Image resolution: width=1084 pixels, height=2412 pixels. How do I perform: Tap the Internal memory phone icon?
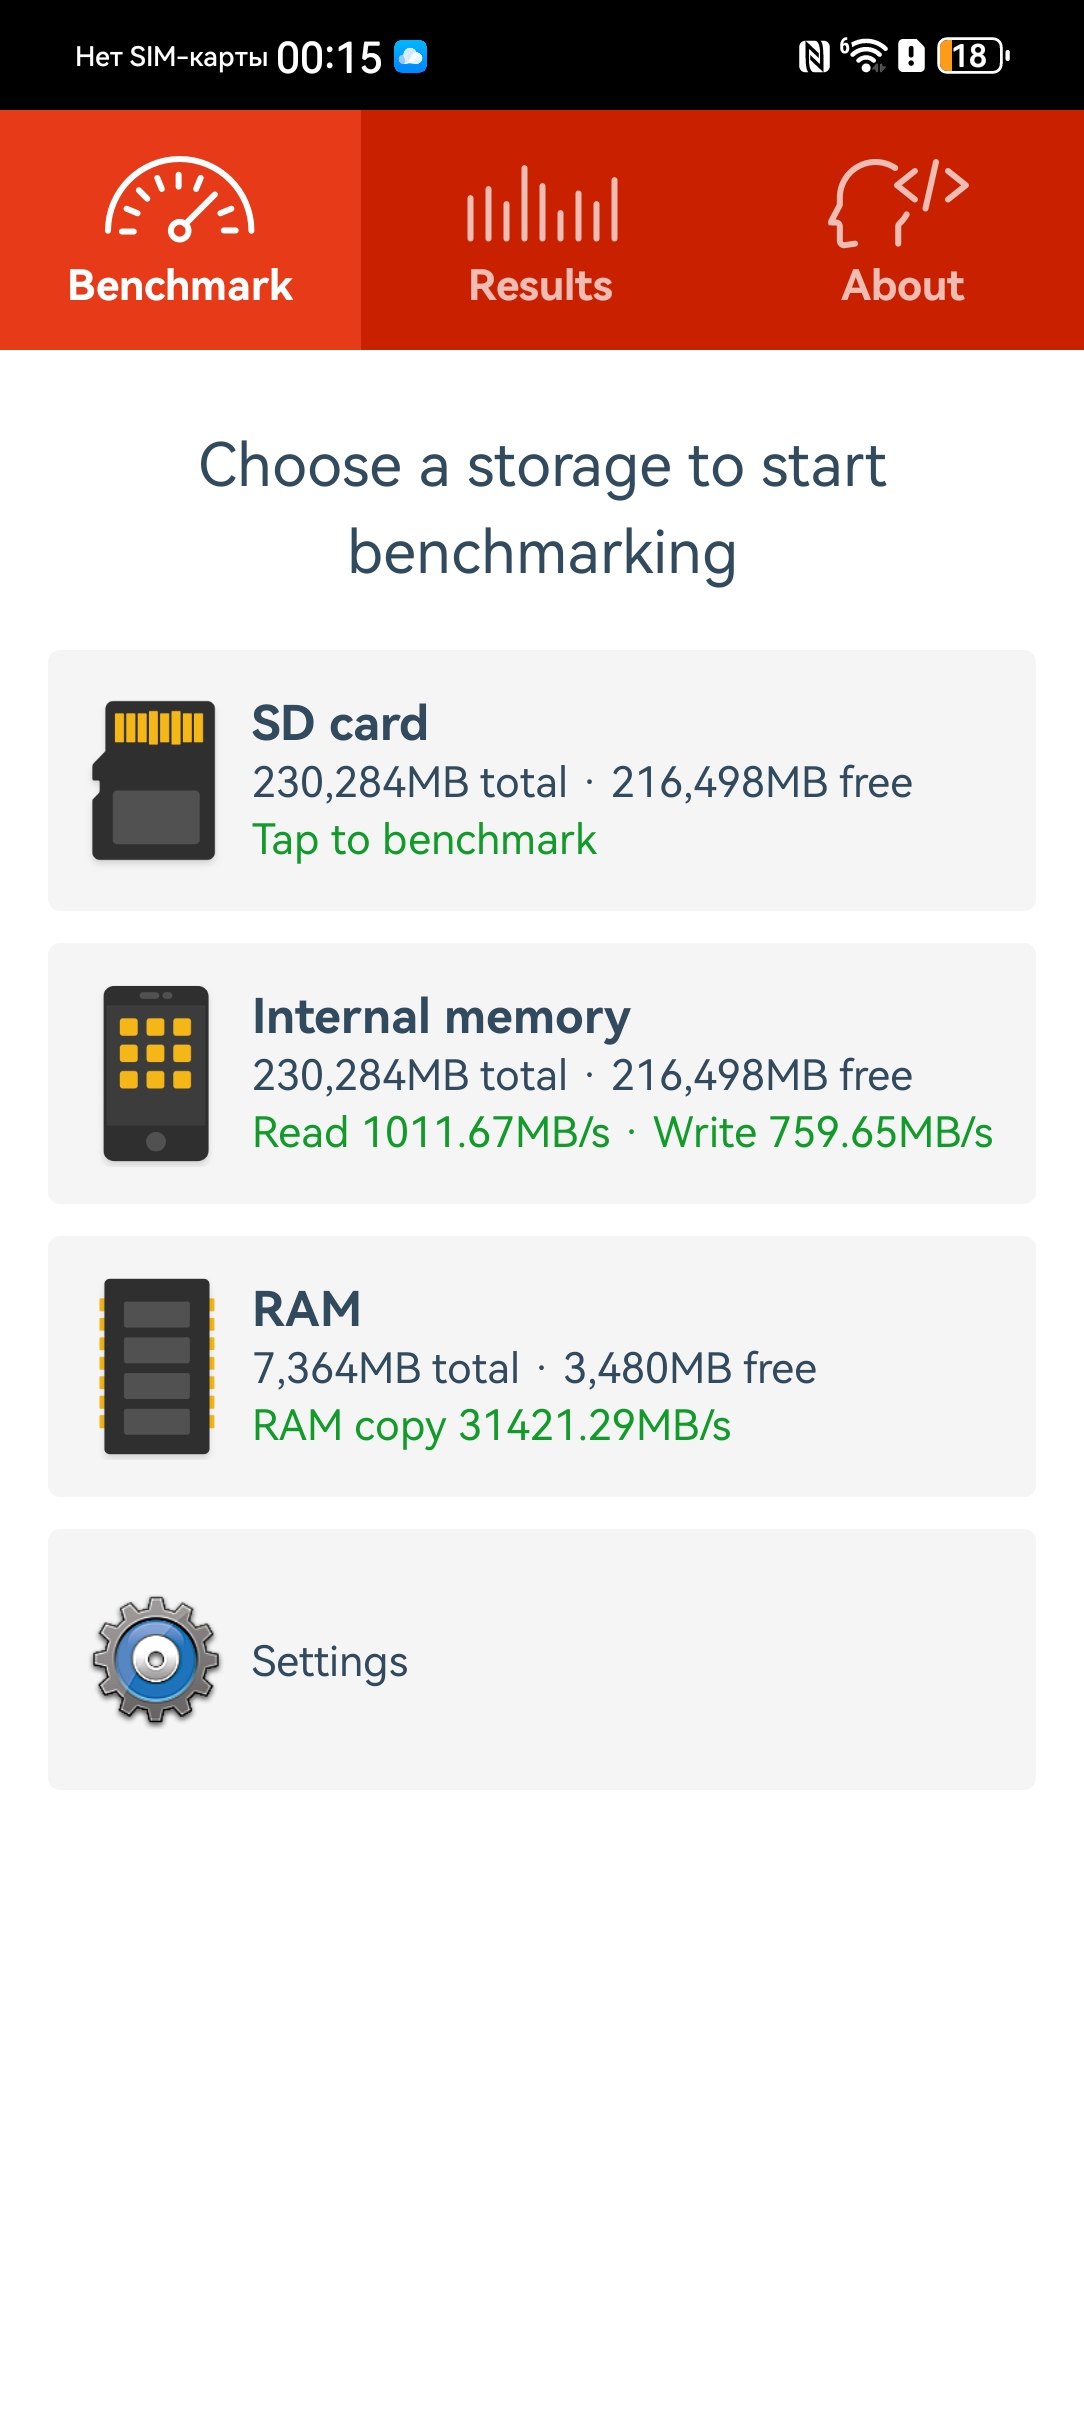point(156,1073)
